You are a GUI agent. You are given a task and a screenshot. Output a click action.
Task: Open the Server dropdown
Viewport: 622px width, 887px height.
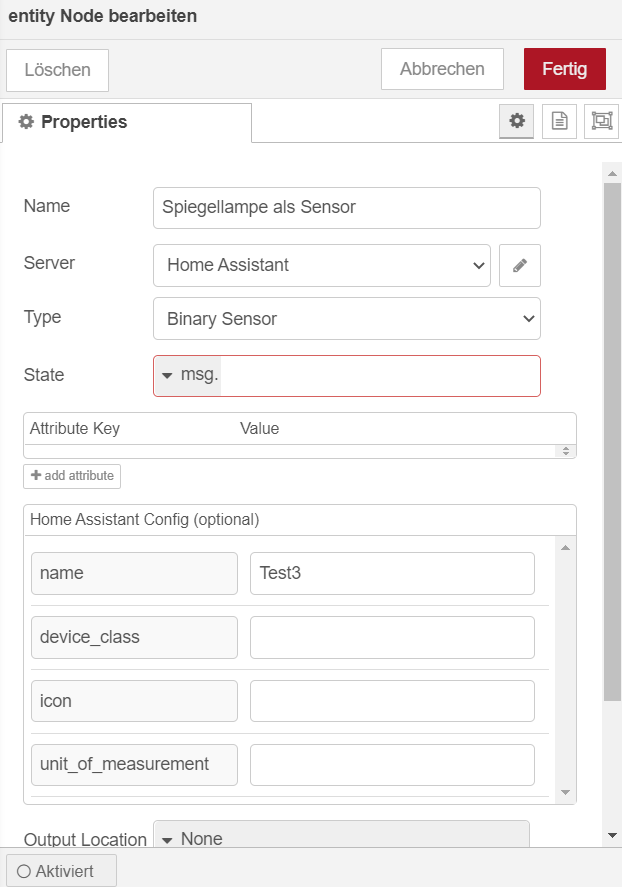pyautogui.click(x=321, y=265)
